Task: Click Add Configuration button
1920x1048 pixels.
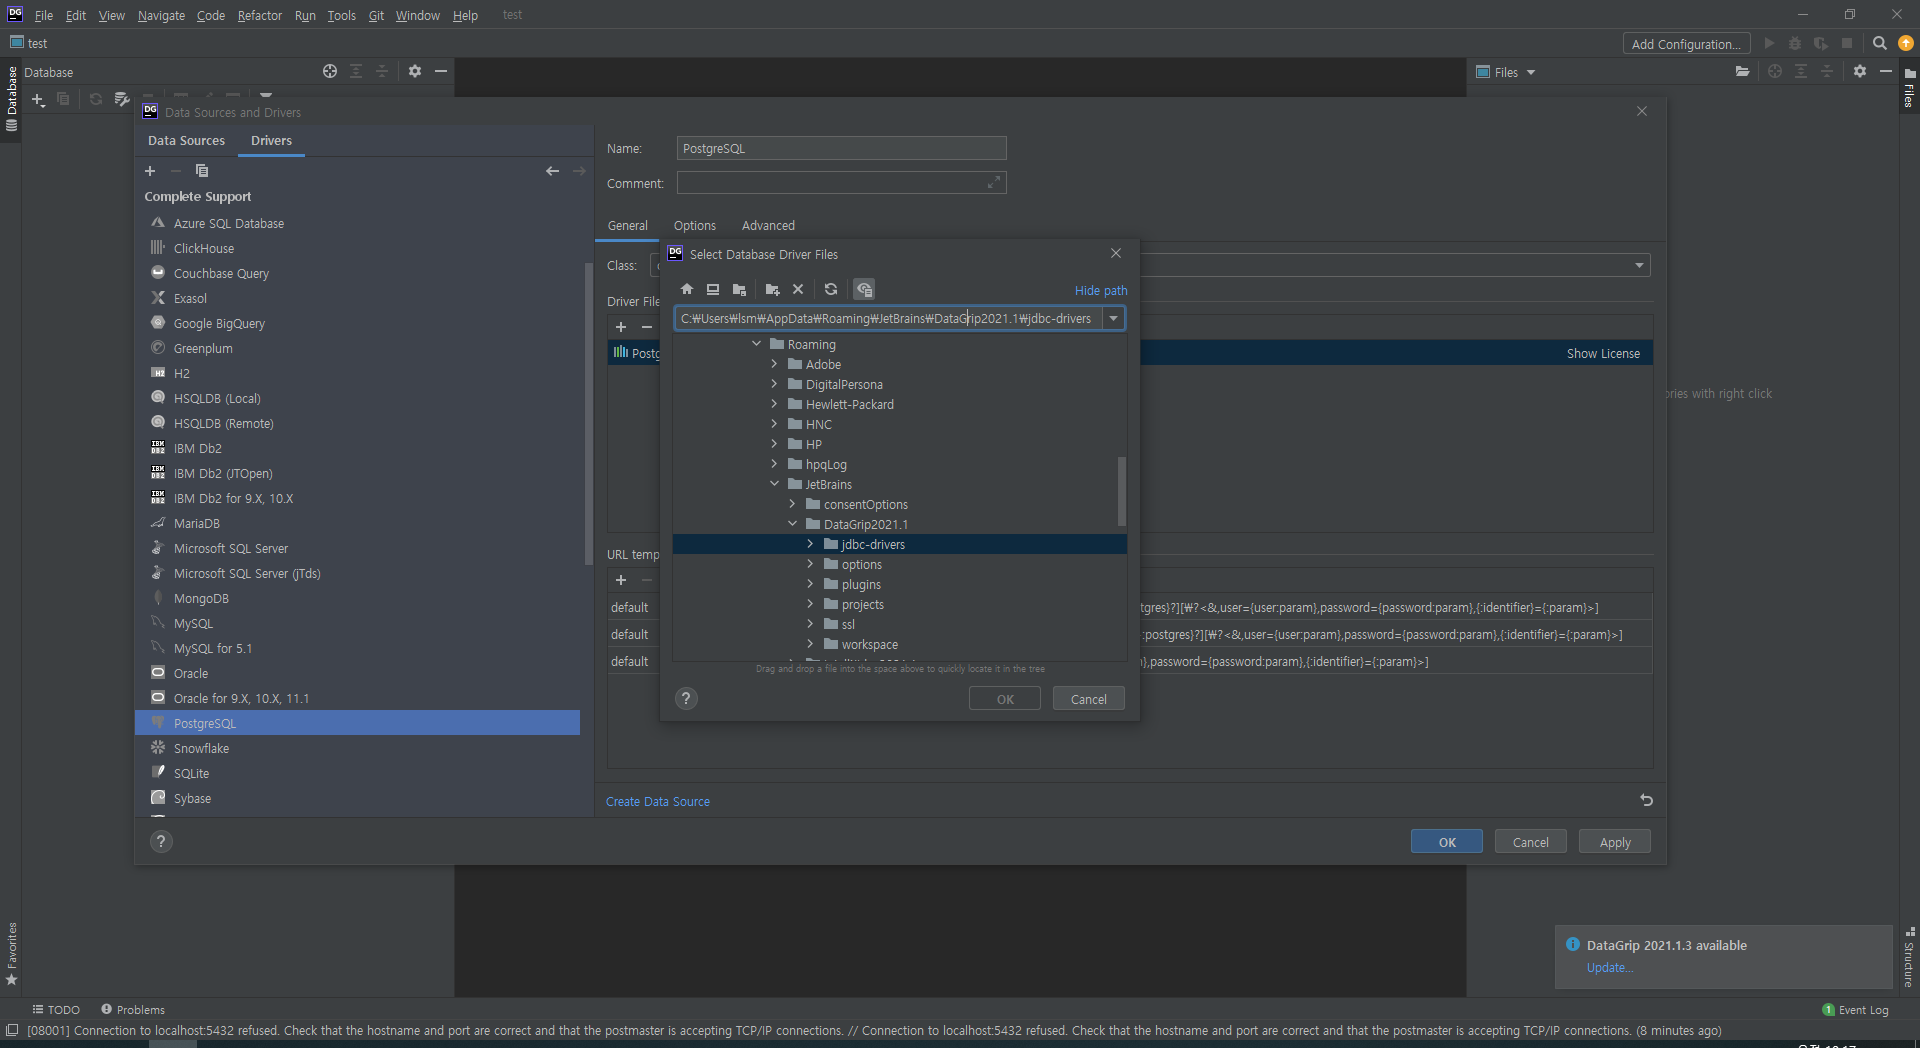Action: click(x=1686, y=44)
